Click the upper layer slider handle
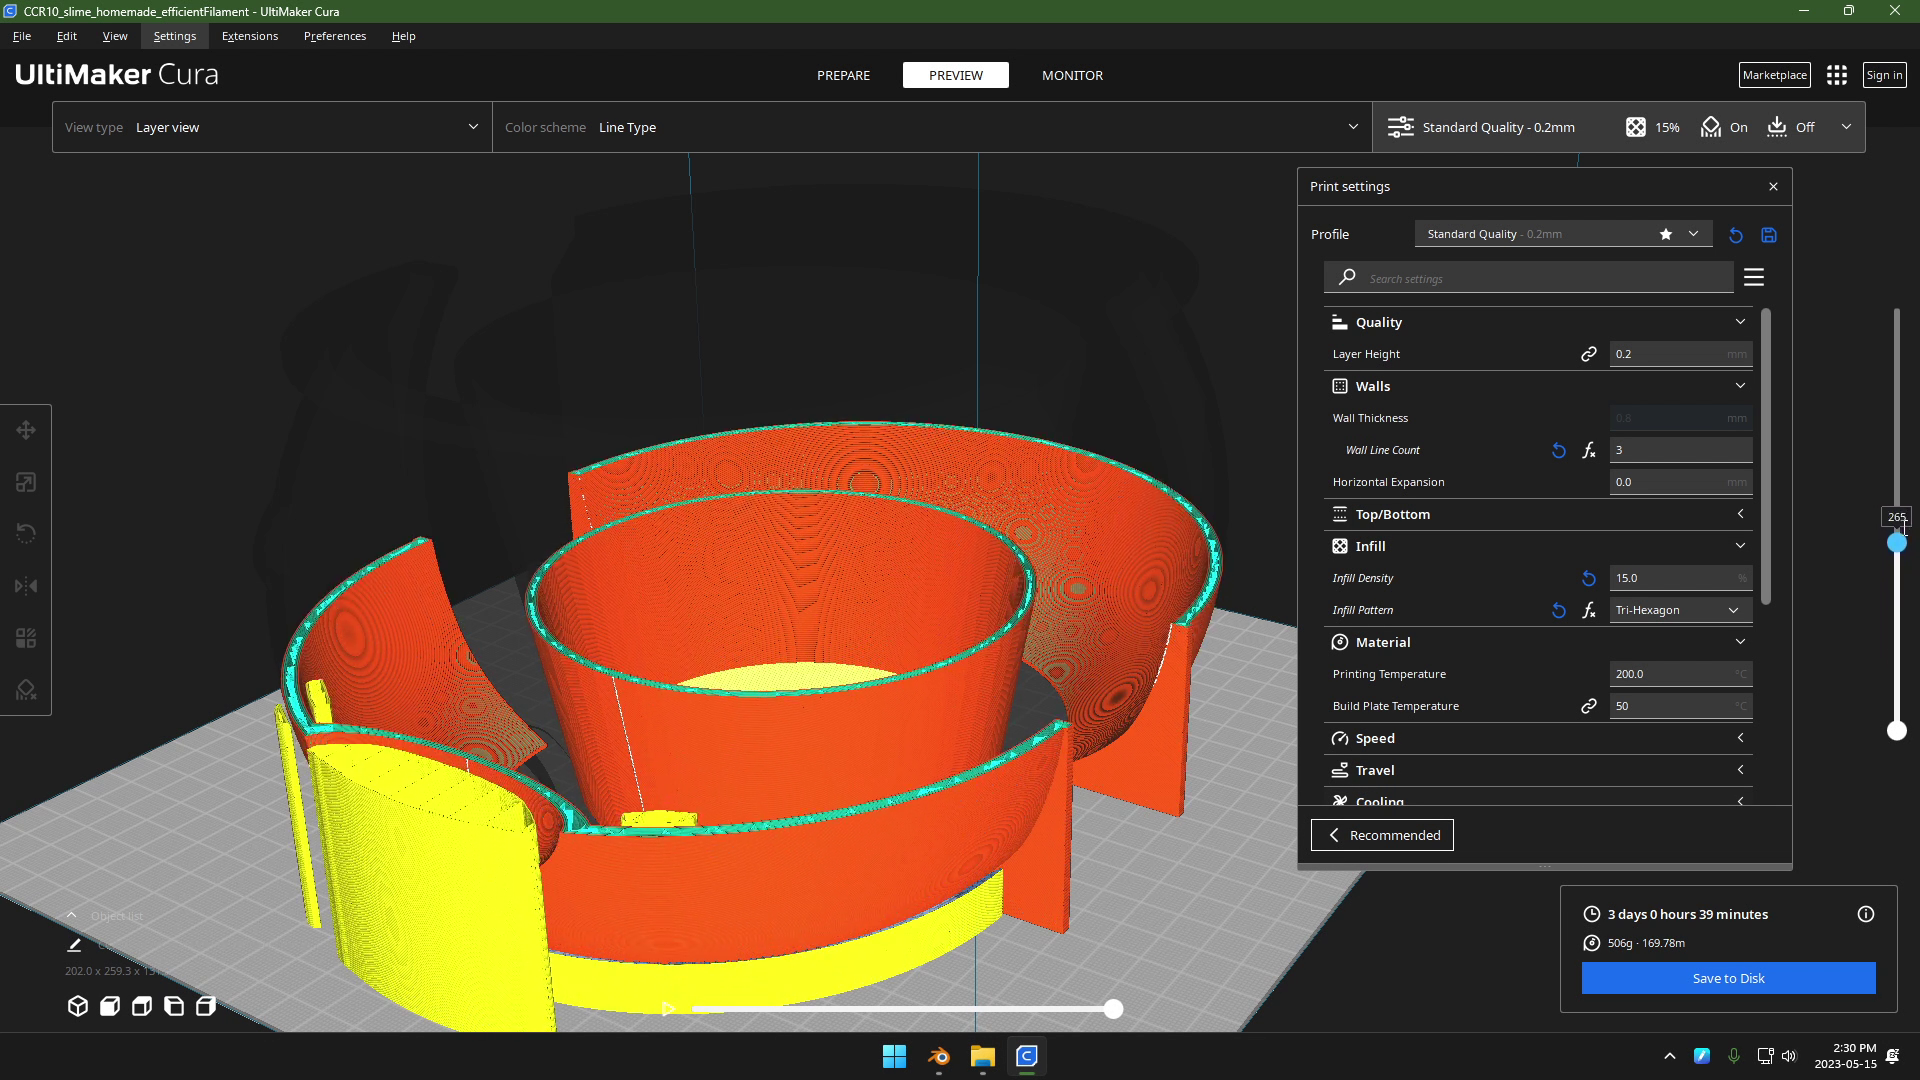1920x1080 pixels. pyautogui.click(x=1896, y=543)
